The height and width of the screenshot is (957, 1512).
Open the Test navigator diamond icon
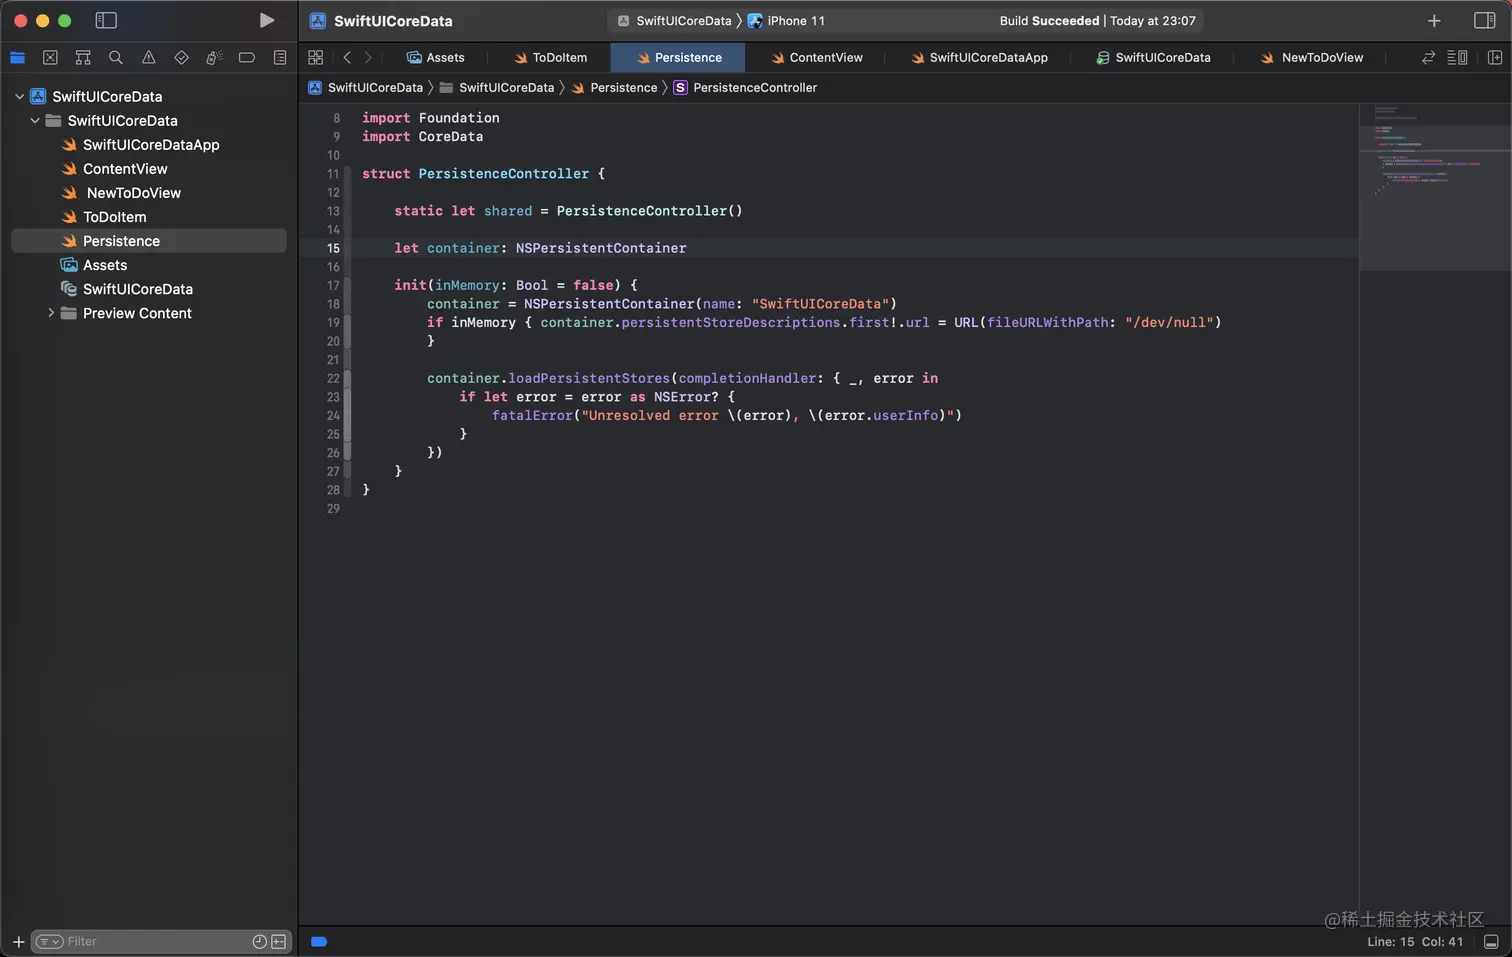[x=181, y=58]
